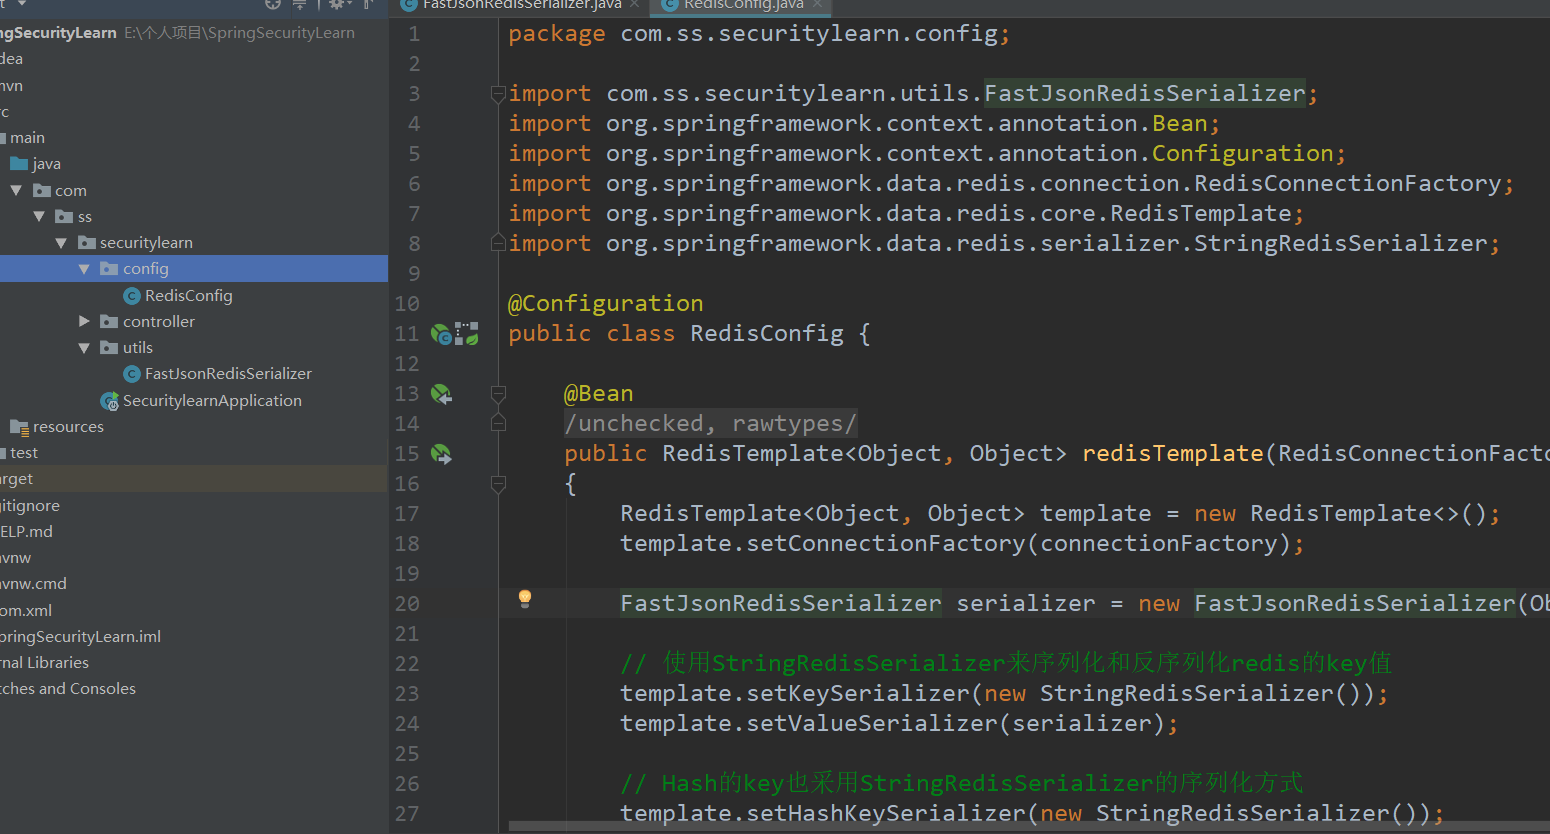Click the RedisConfig class icon in the project tree
Image resolution: width=1550 pixels, height=834 pixels.
point(131,296)
